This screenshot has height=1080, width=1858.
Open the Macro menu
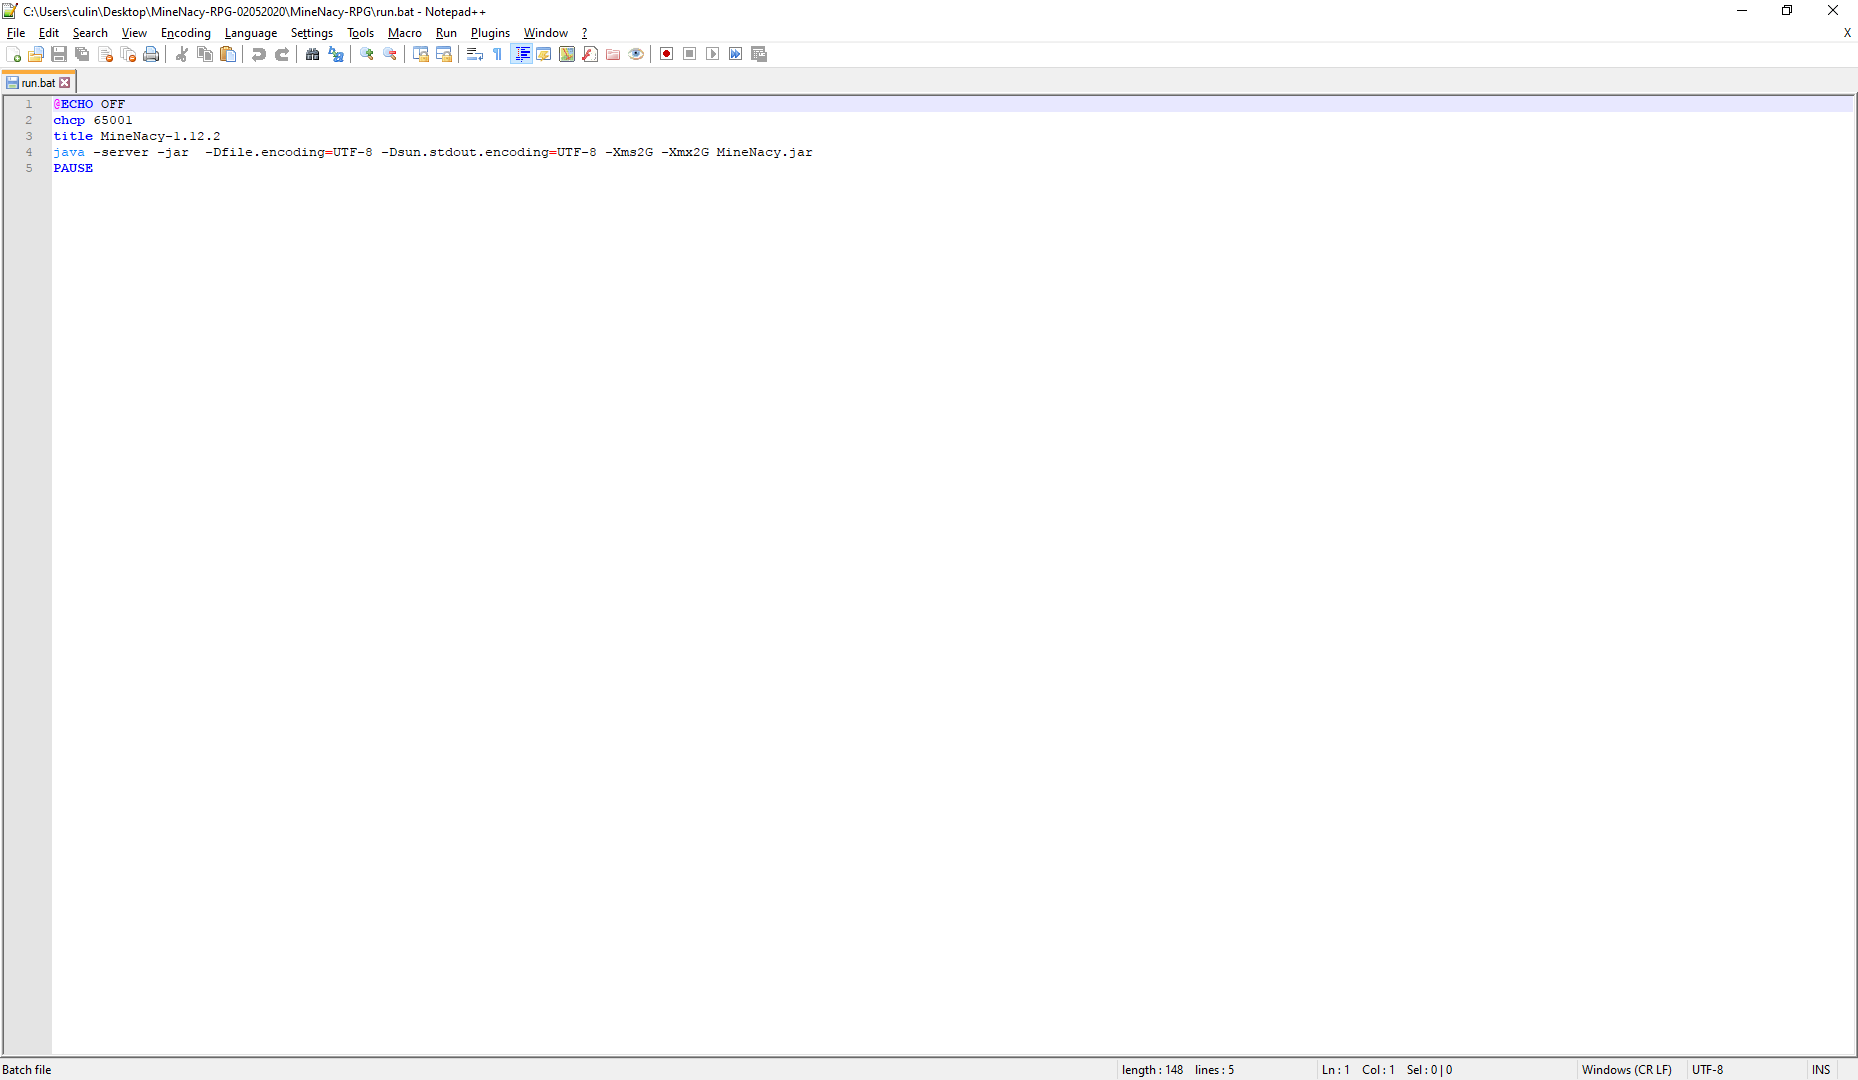(x=405, y=33)
